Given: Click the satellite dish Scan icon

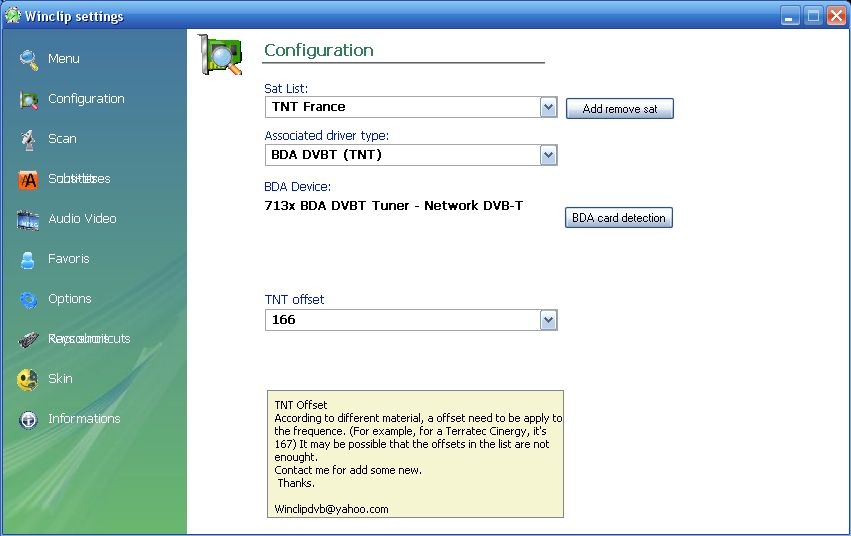Looking at the screenshot, I should 29,139.
